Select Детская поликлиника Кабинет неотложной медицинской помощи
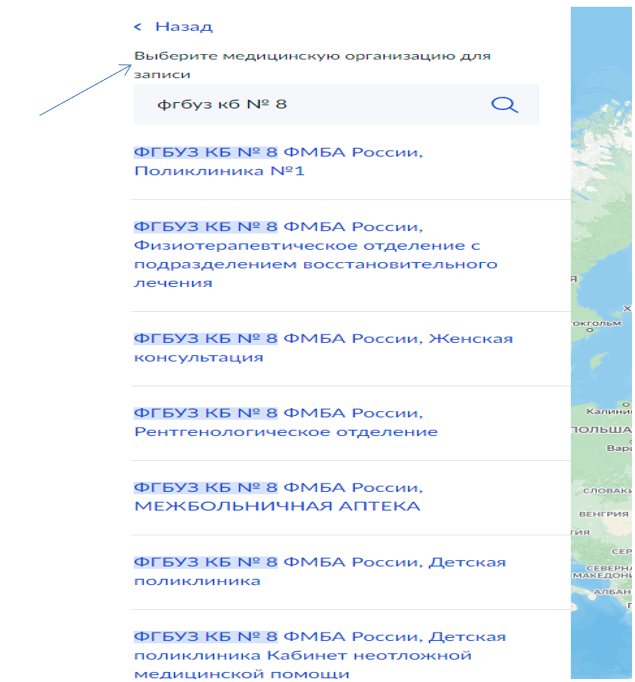Screen dimensions: 635x682 coord(319,655)
